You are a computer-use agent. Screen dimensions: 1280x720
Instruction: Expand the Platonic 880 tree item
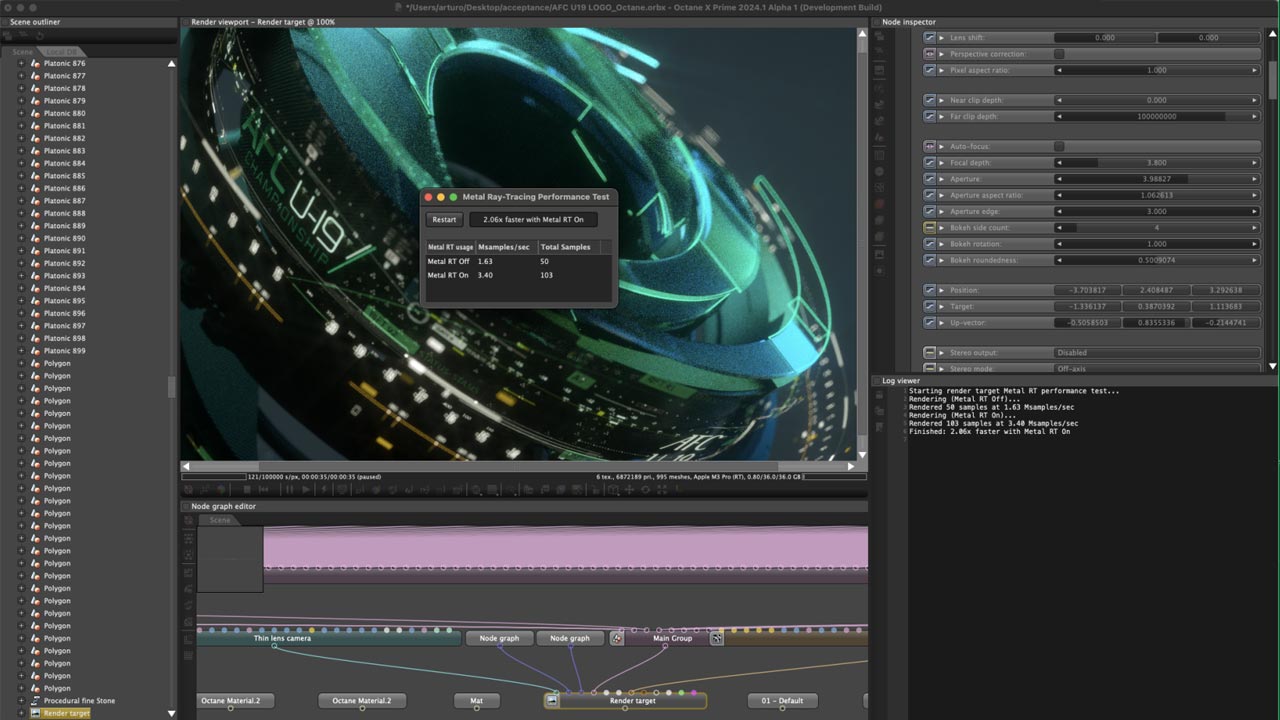21,113
